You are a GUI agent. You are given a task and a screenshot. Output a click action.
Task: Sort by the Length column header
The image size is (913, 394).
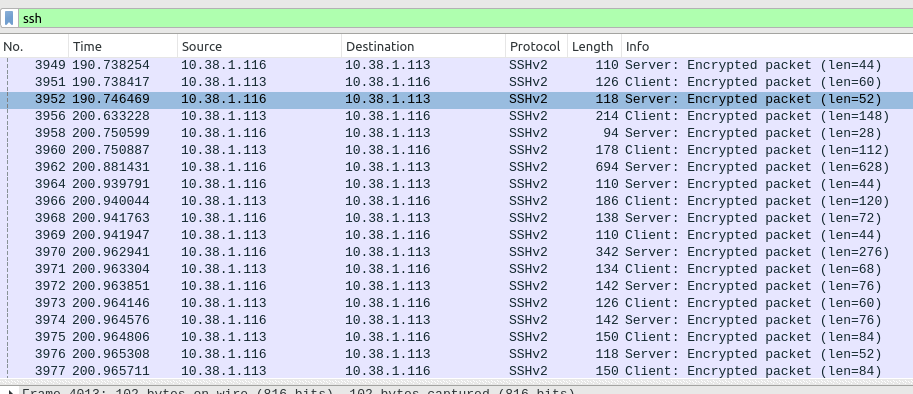pyautogui.click(x=594, y=47)
